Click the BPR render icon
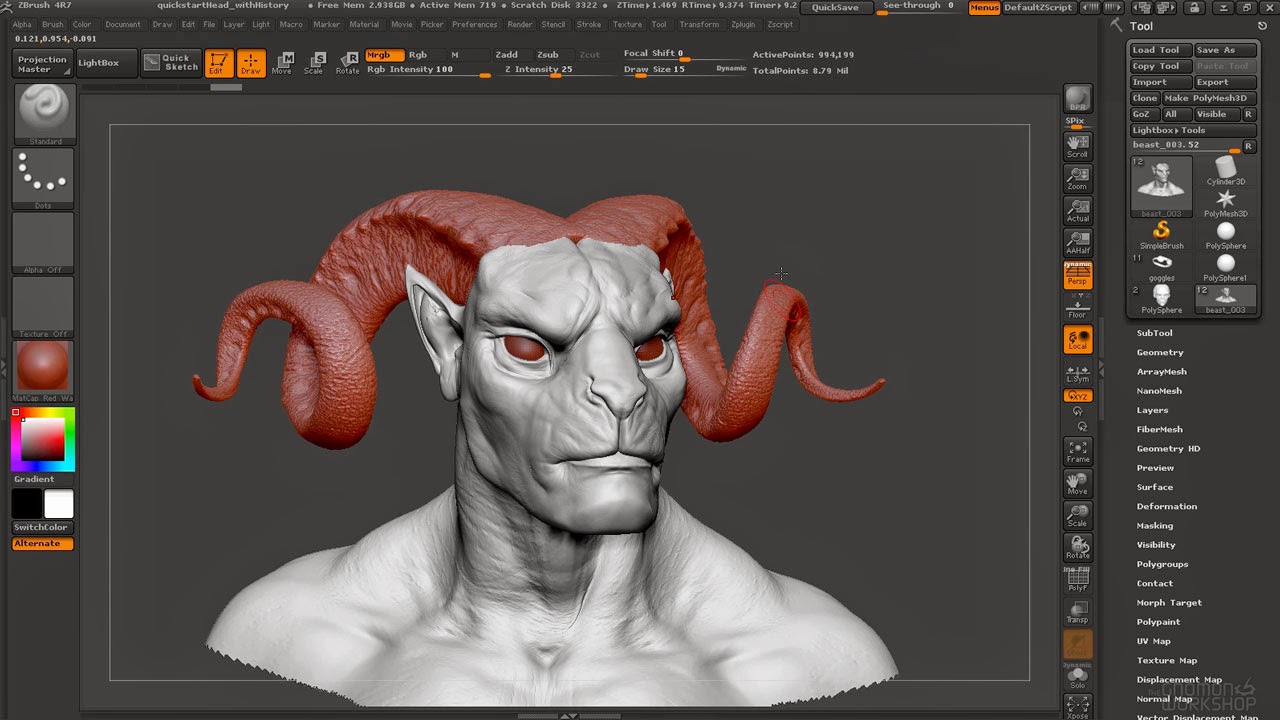The height and width of the screenshot is (720, 1280). point(1077,99)
